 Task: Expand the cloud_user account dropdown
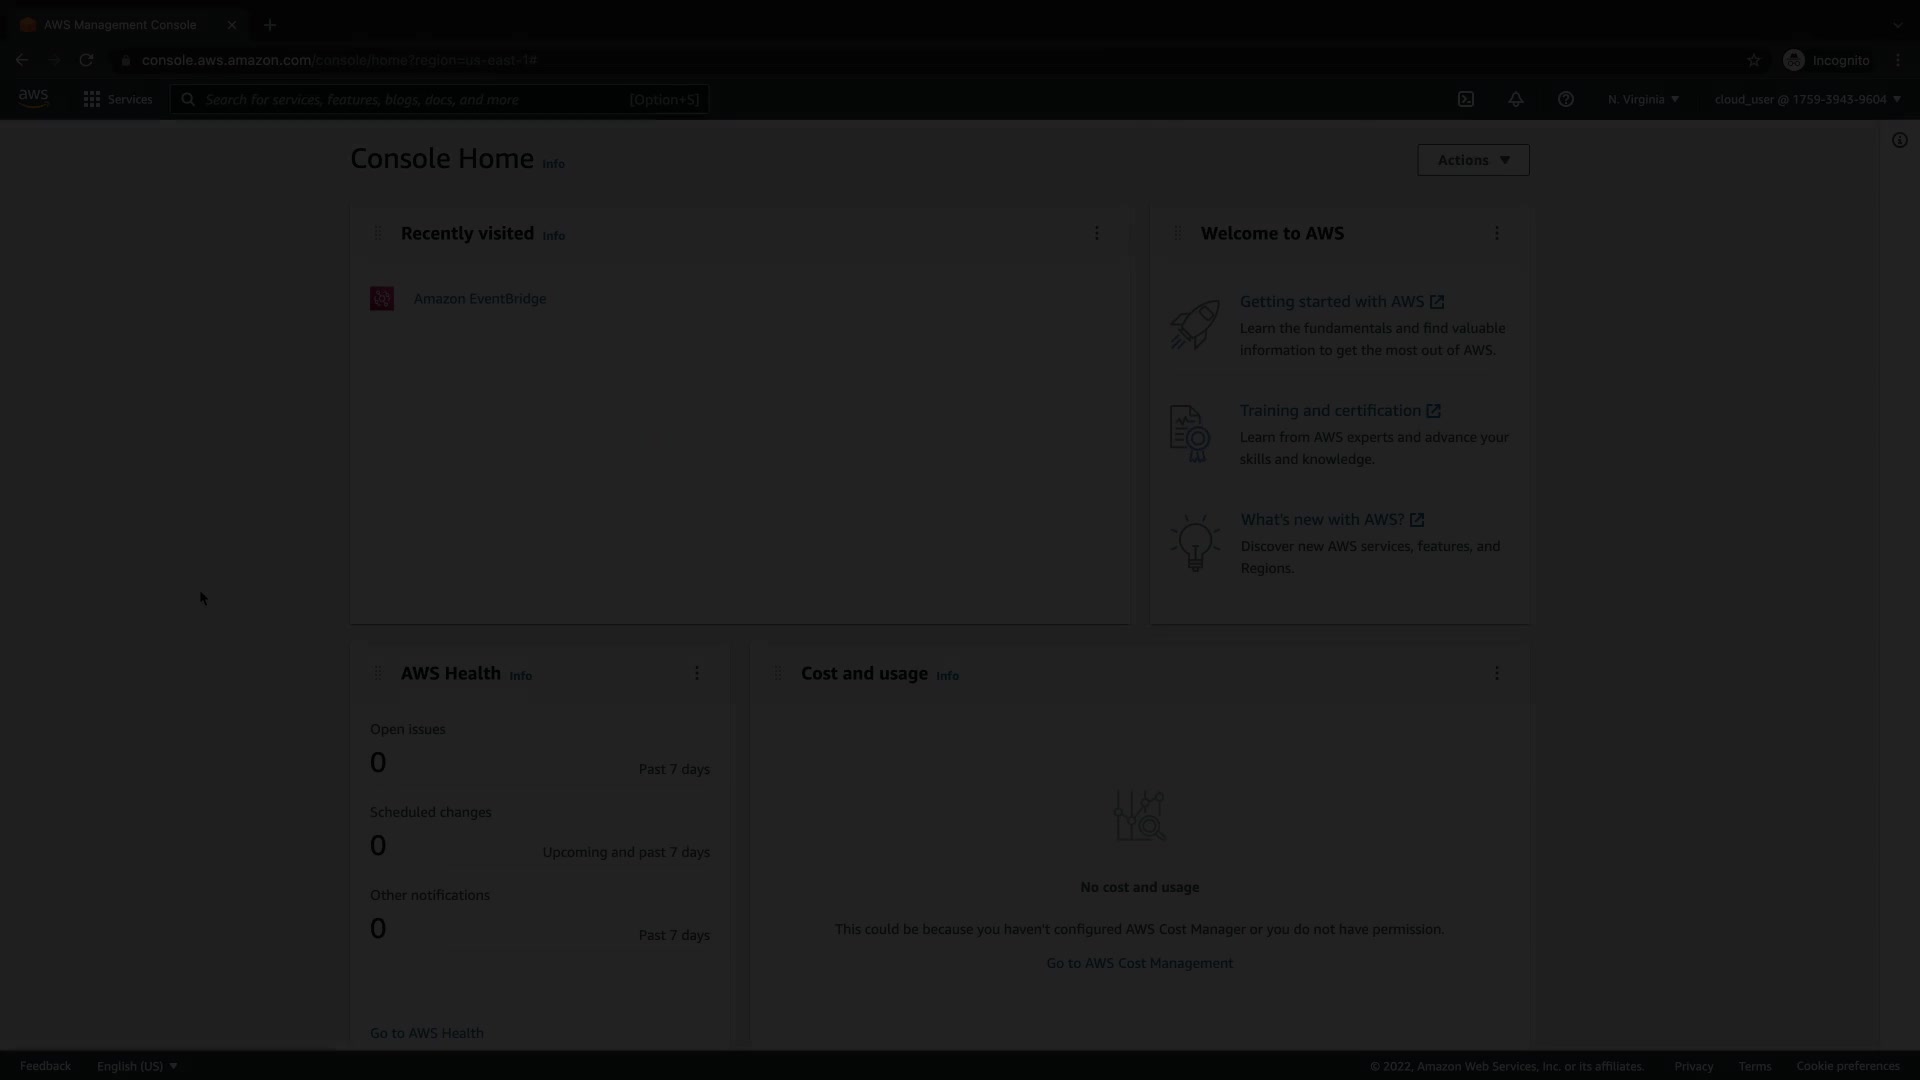[1807, 99]
